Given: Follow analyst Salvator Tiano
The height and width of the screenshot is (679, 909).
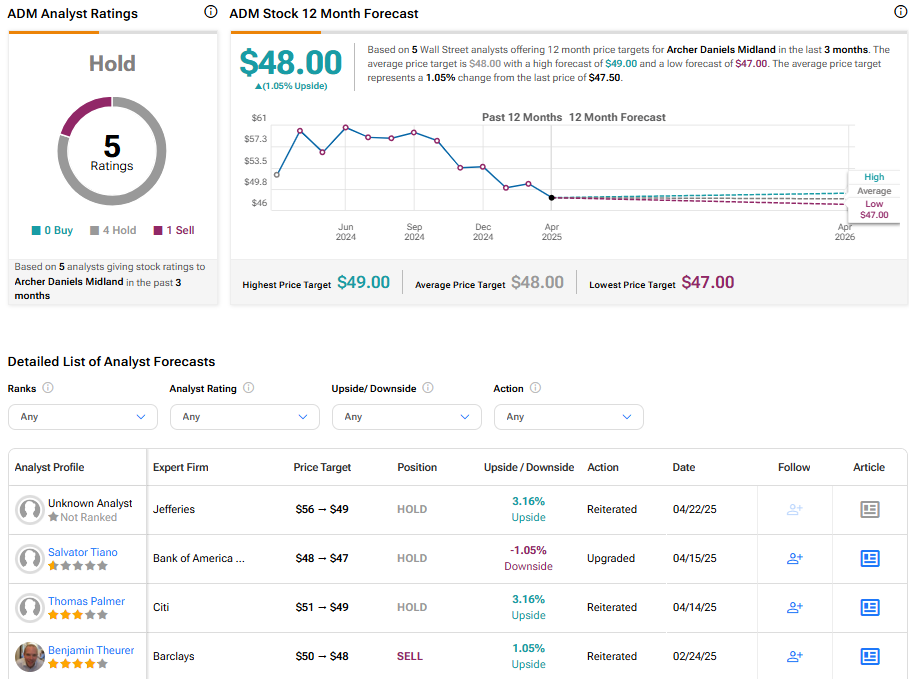Looking at the screenshot, I should click(795, 558).
